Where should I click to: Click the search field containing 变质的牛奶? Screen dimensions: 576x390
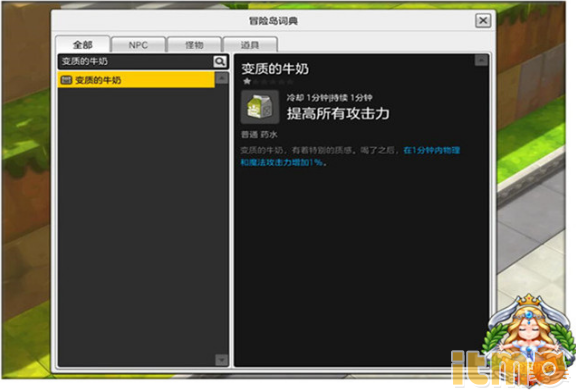(x=135, y=61)
